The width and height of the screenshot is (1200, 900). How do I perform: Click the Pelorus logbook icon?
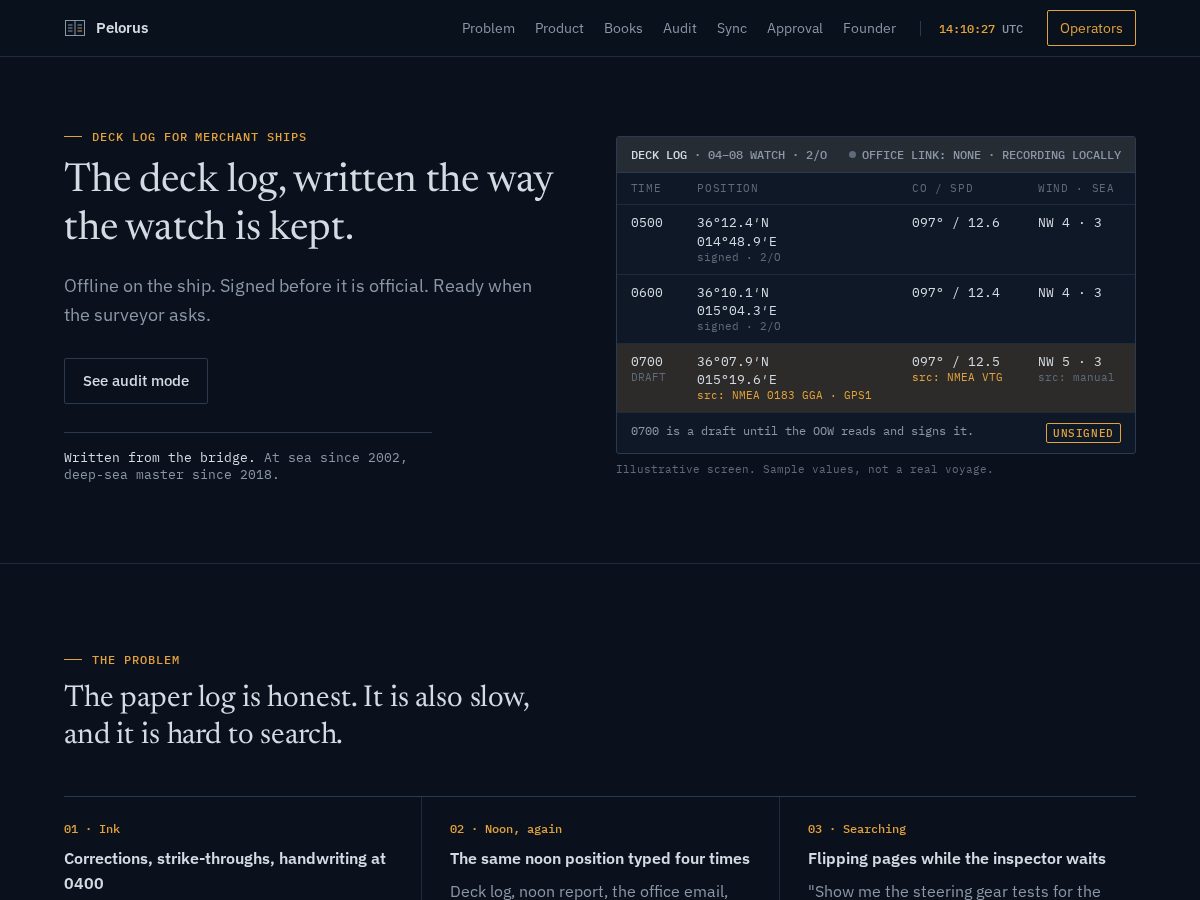tap(75, 28)
